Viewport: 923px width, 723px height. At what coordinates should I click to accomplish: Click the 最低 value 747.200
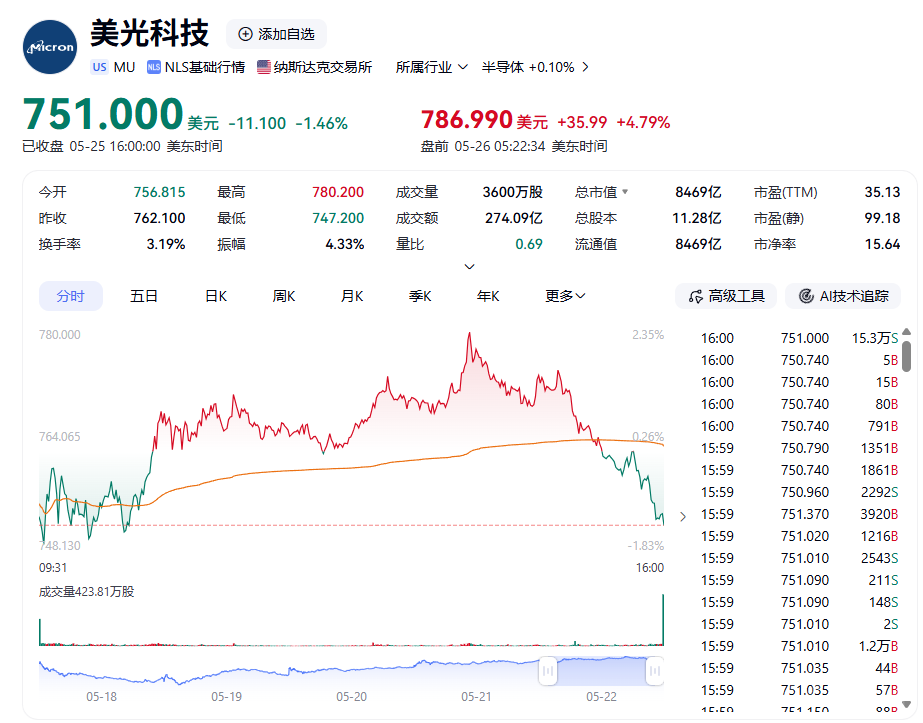tap(338, 218)
